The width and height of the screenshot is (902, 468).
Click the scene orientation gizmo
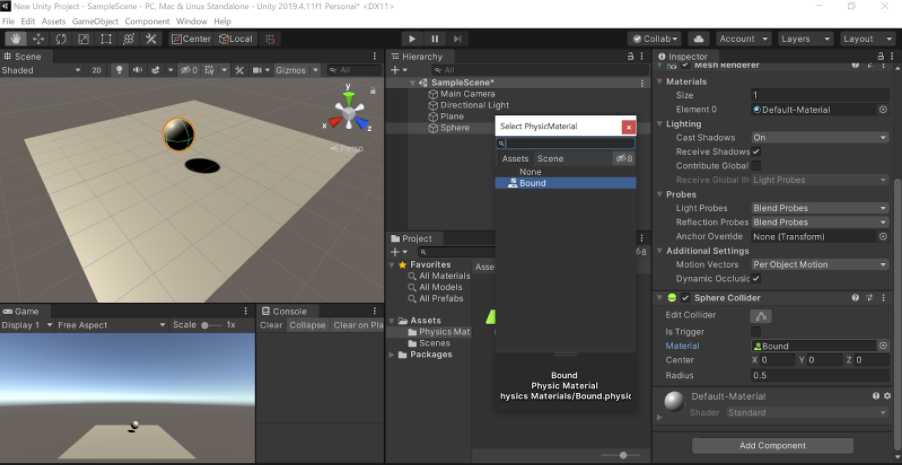349,111
